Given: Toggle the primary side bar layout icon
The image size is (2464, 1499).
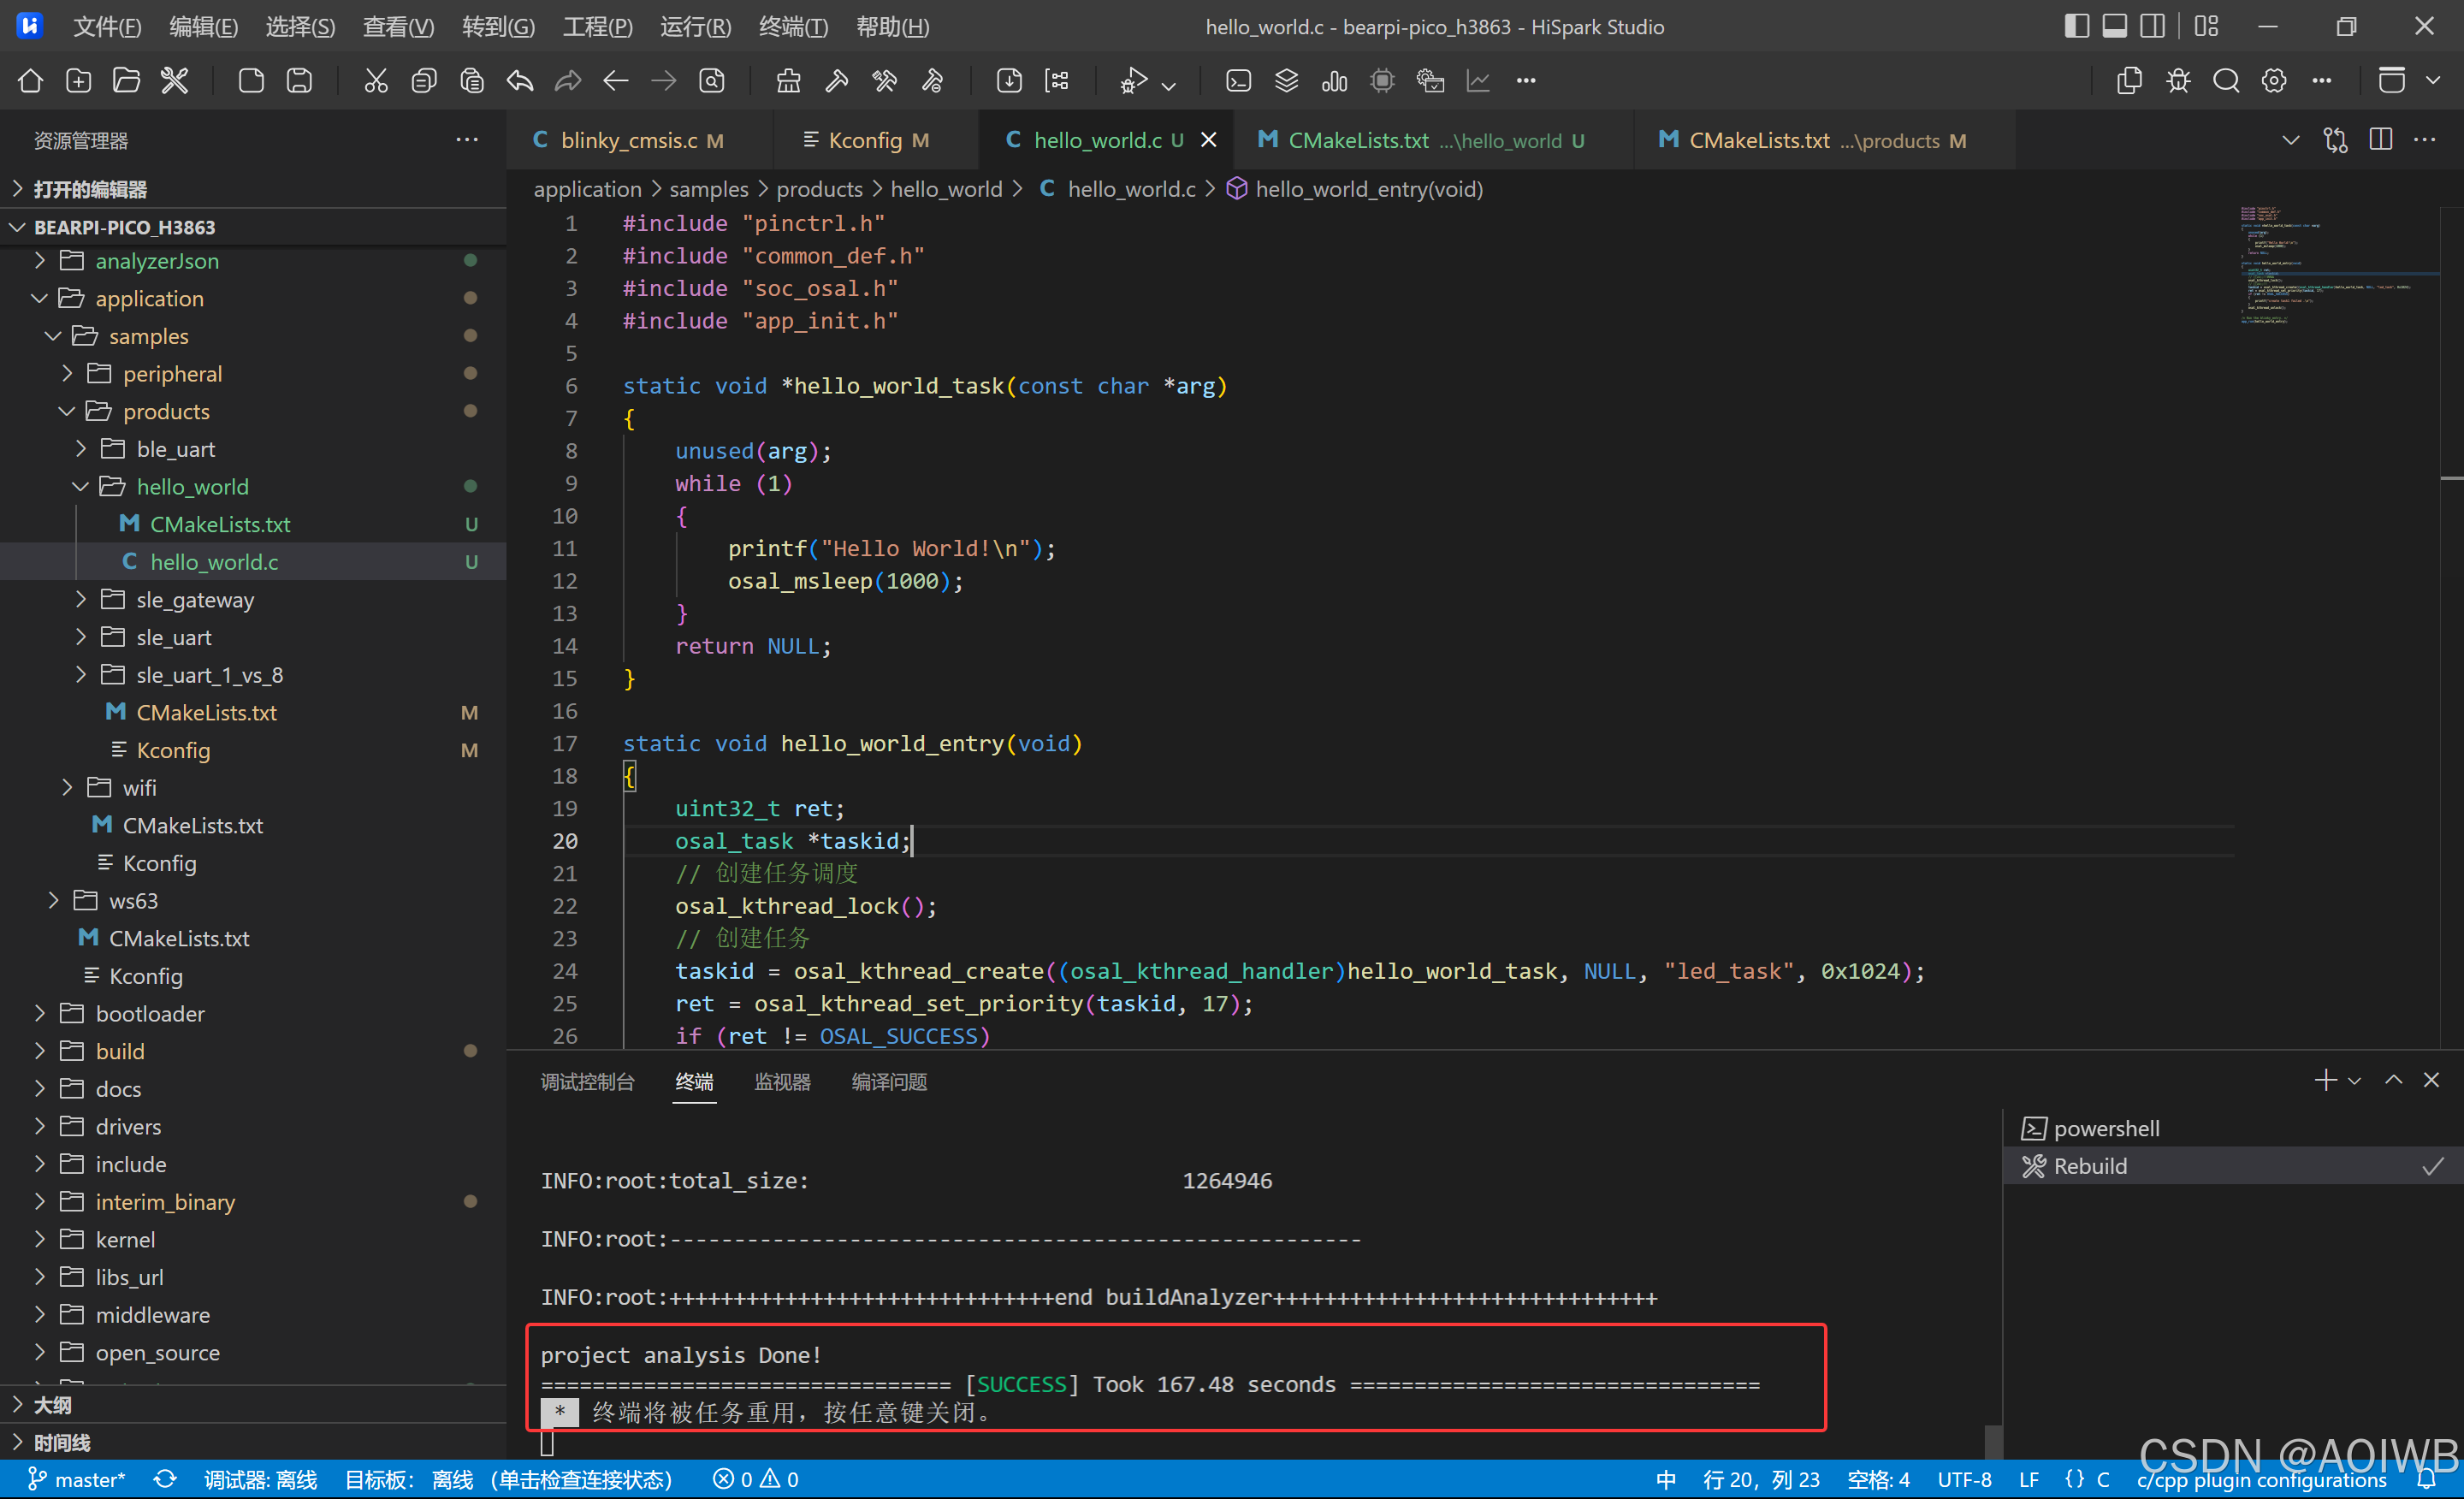Looking at the screenshot, I should coord(2076,26).
